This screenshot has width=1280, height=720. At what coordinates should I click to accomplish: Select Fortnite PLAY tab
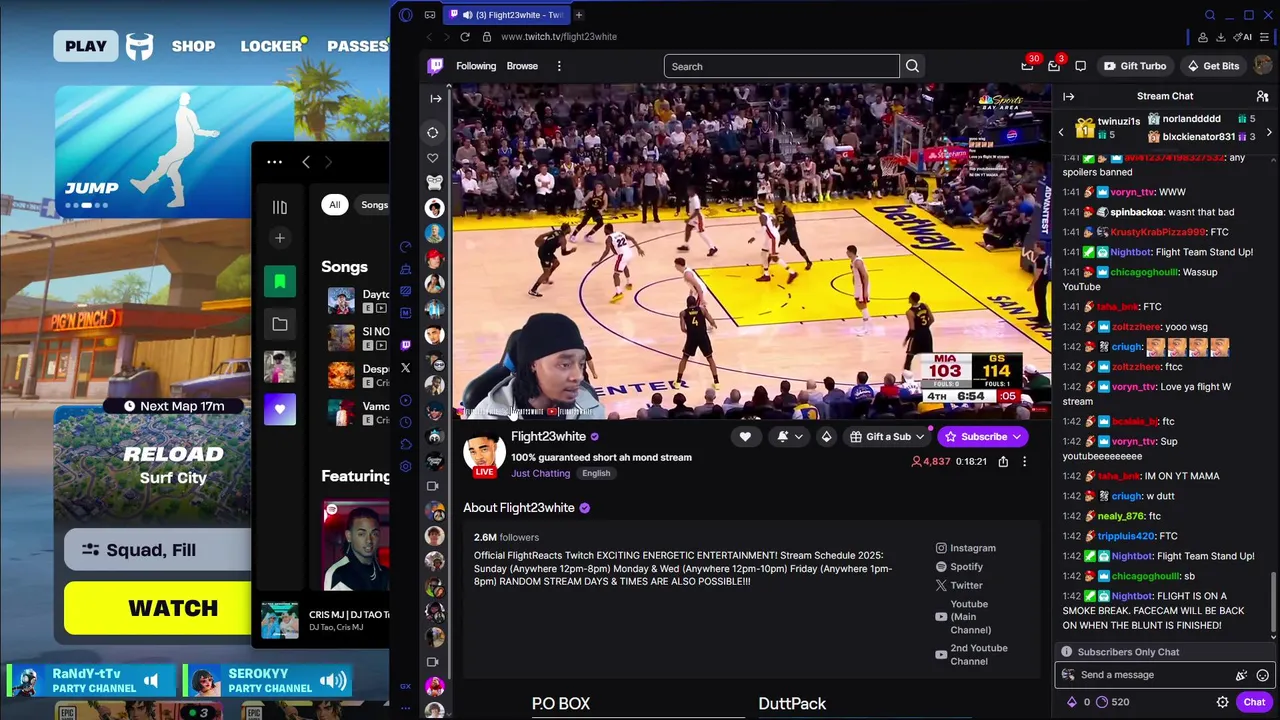pyautogui.click(x=86, y=46)
